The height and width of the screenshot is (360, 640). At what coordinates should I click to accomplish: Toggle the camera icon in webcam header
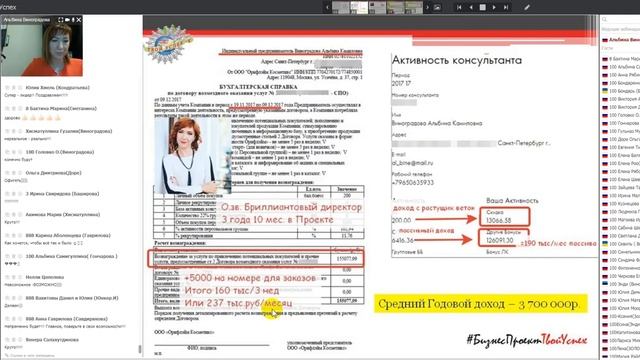pyautogui.click(x=67, y=20)
